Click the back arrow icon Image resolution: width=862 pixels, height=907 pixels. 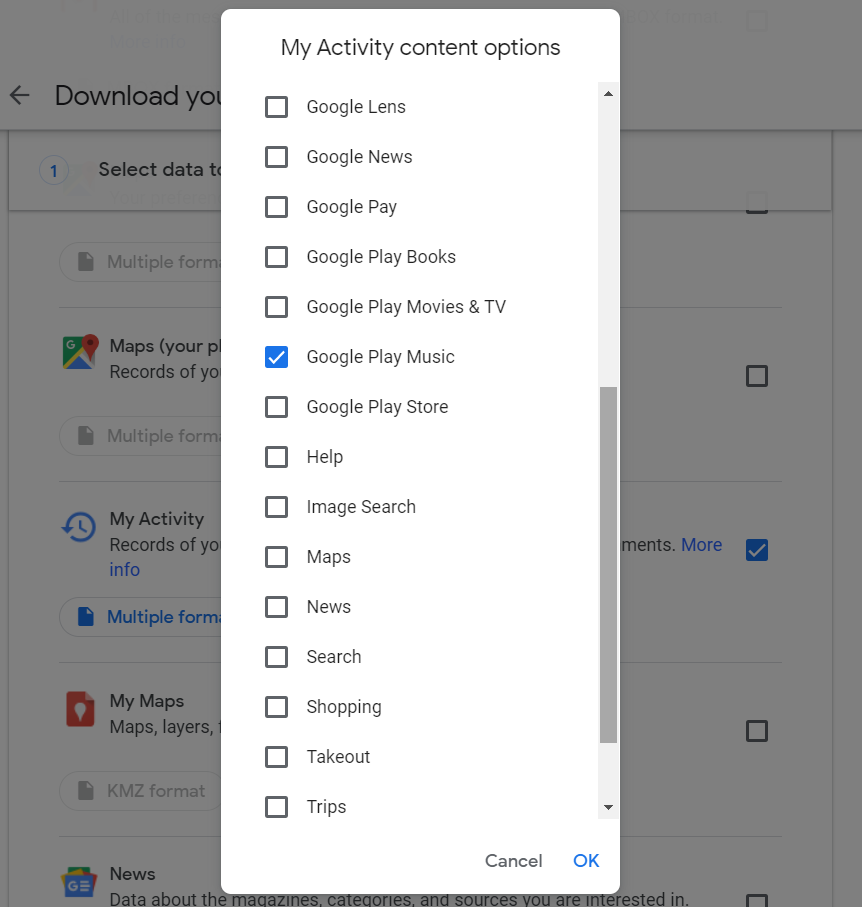[20, 96]
